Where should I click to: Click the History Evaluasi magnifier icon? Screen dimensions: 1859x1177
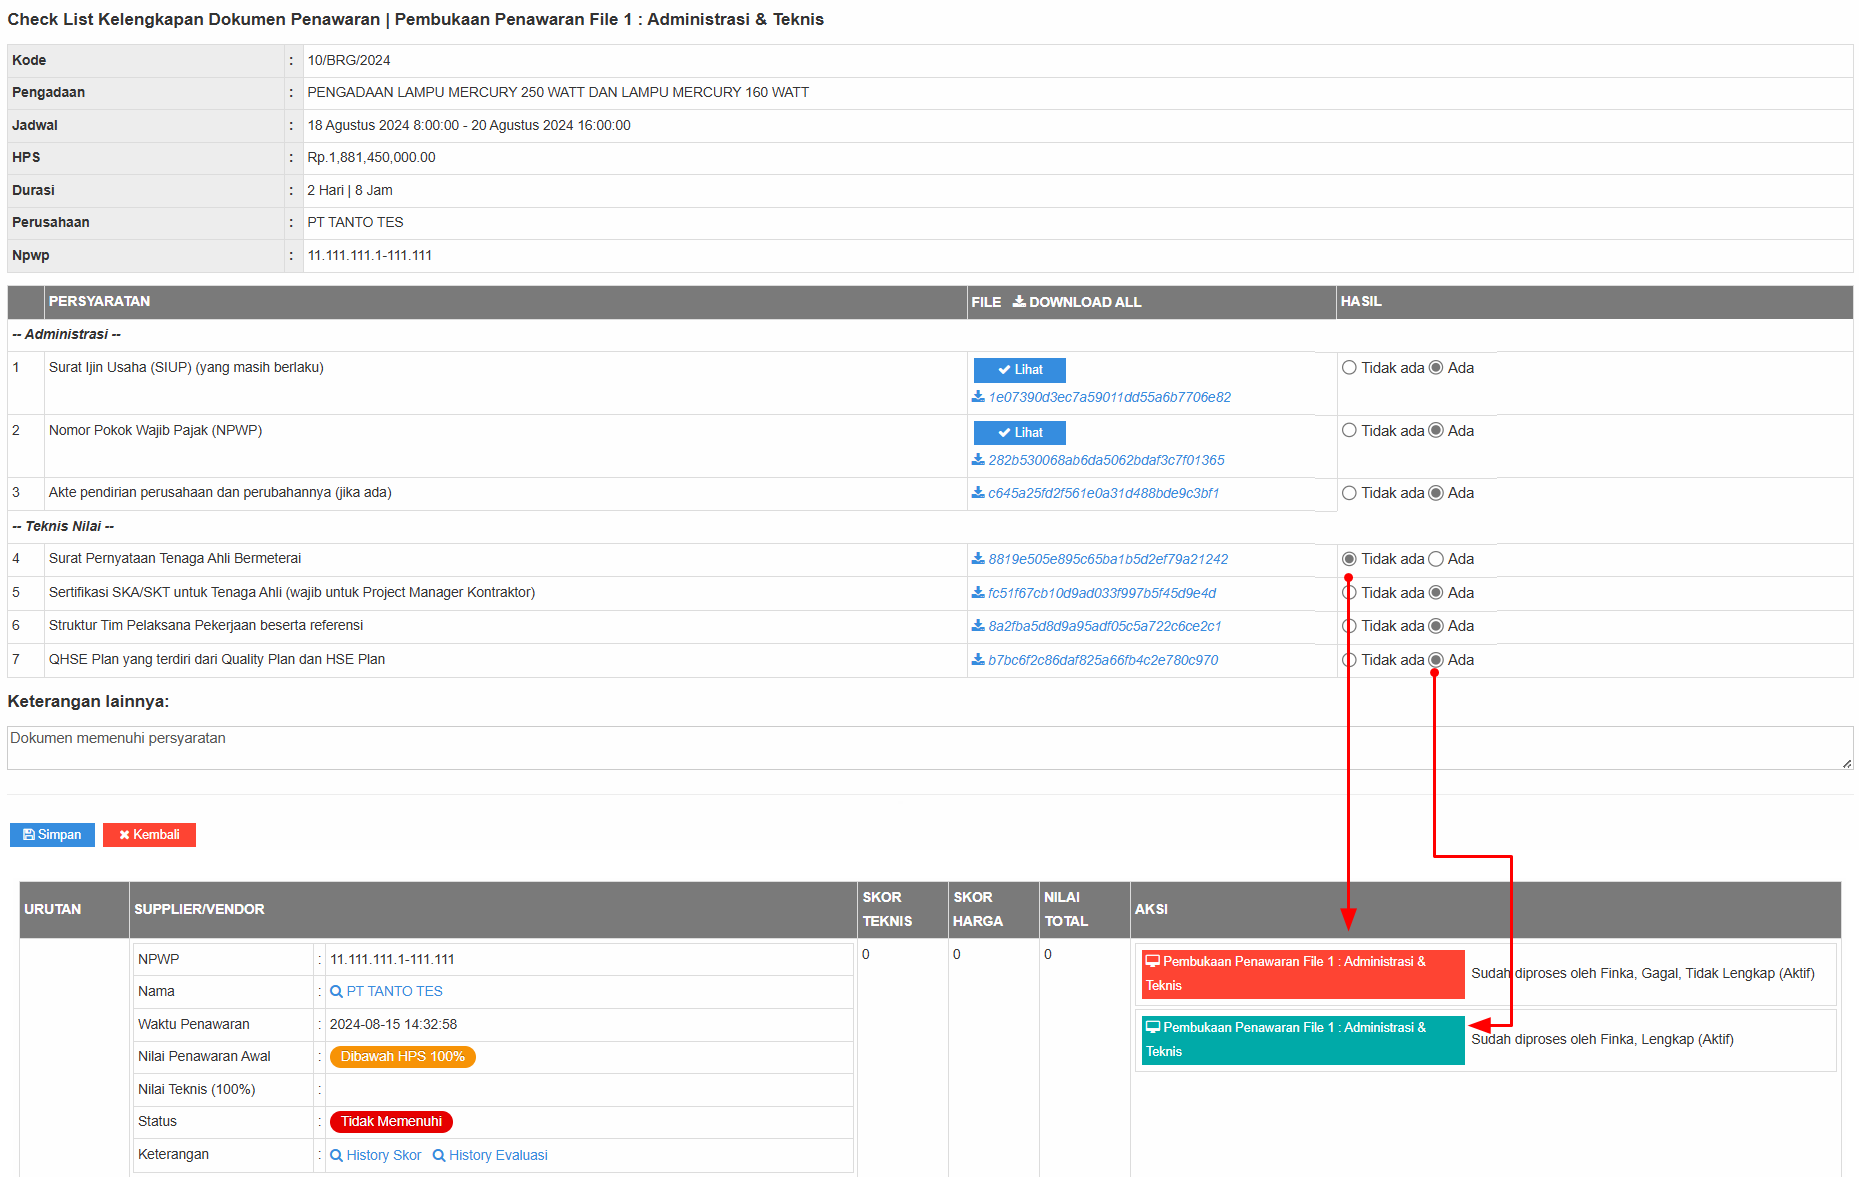pos(439,1155)
